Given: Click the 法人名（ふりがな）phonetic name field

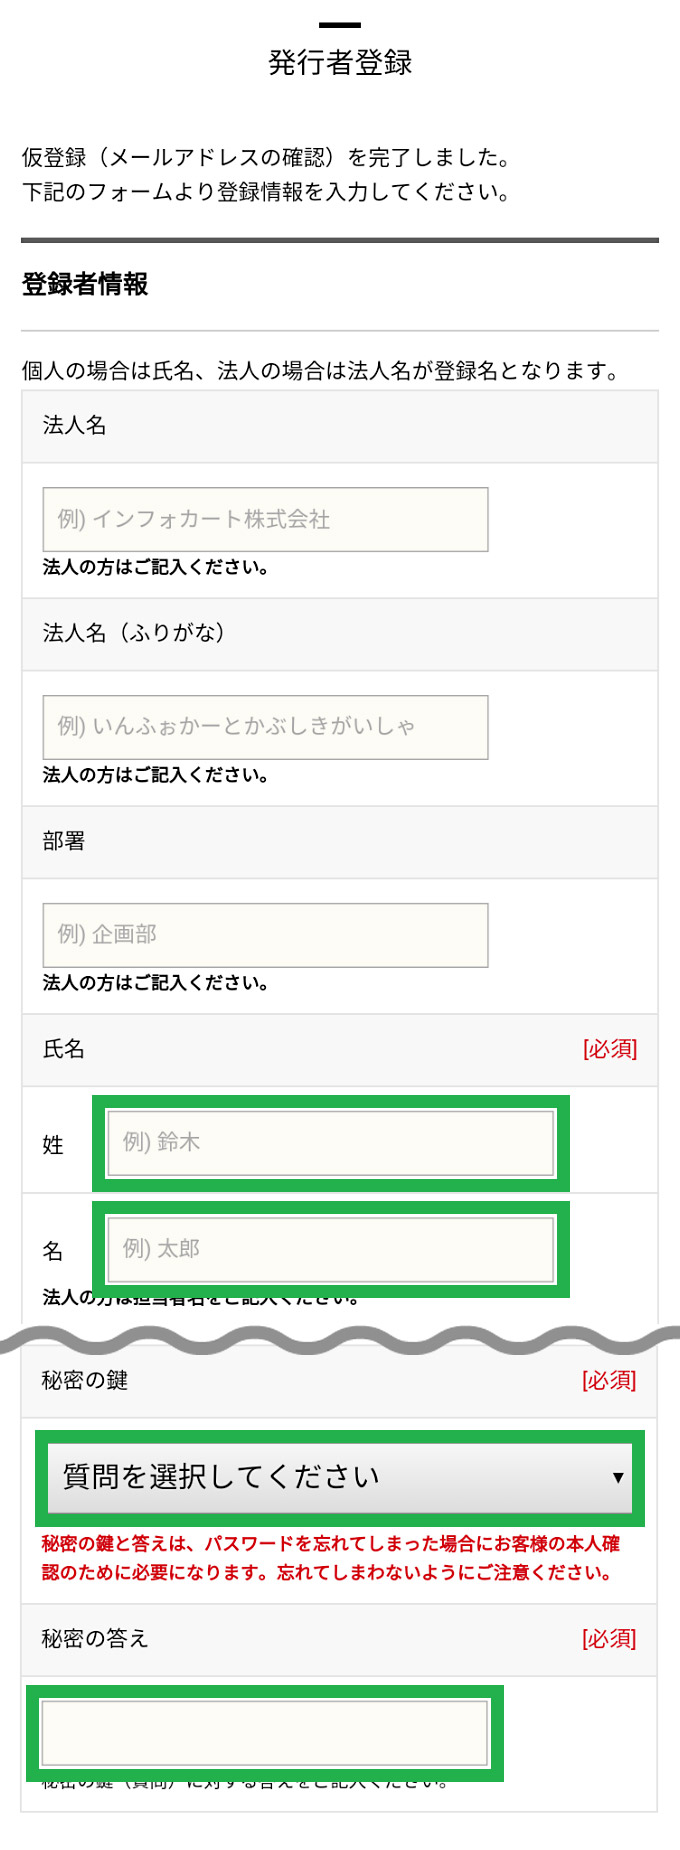Looking at the screenshot, I should tap(264, 726).
